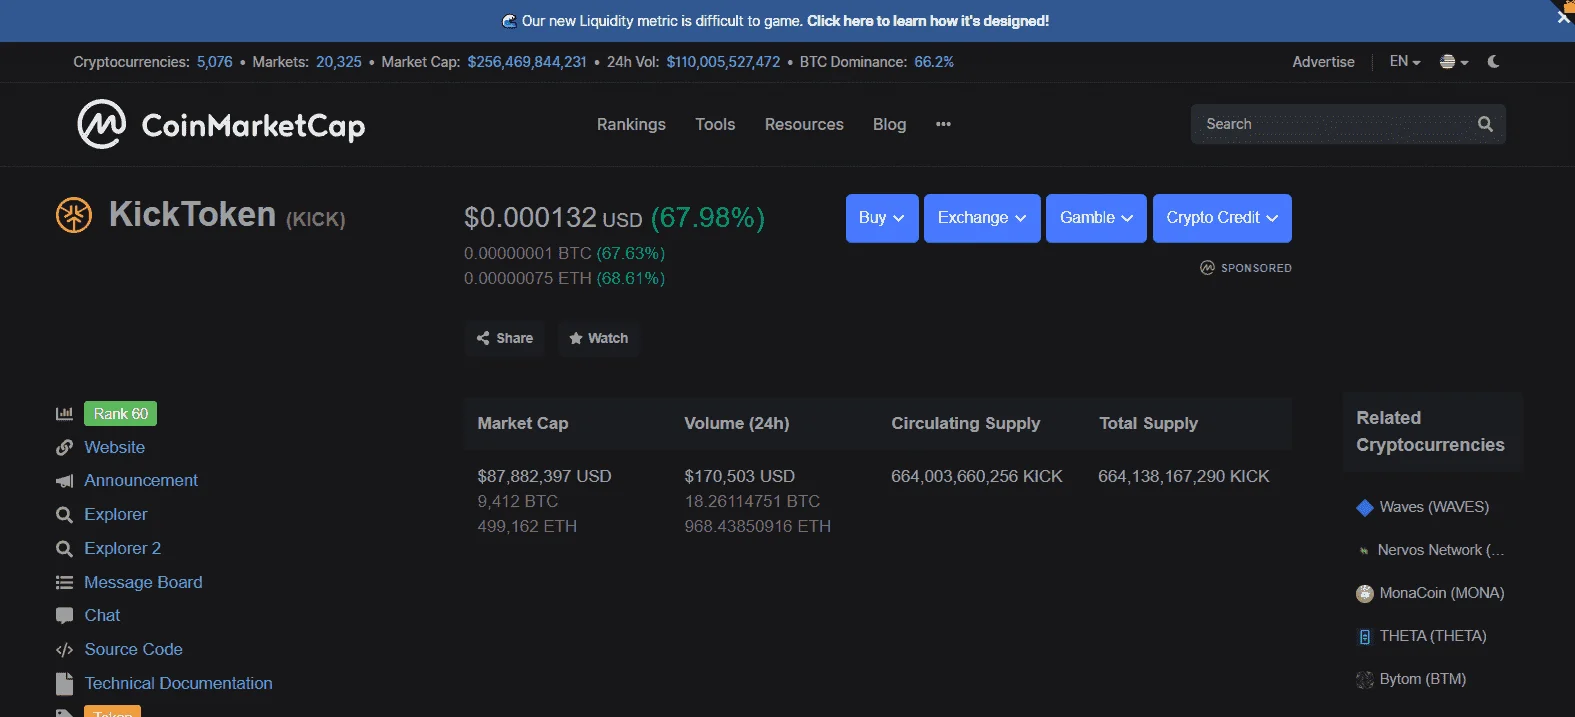This screenshot has height=717, width=1575.
Task: Open Bytom (BTM) related cryptocurrency
Action: click(1423, 680)
